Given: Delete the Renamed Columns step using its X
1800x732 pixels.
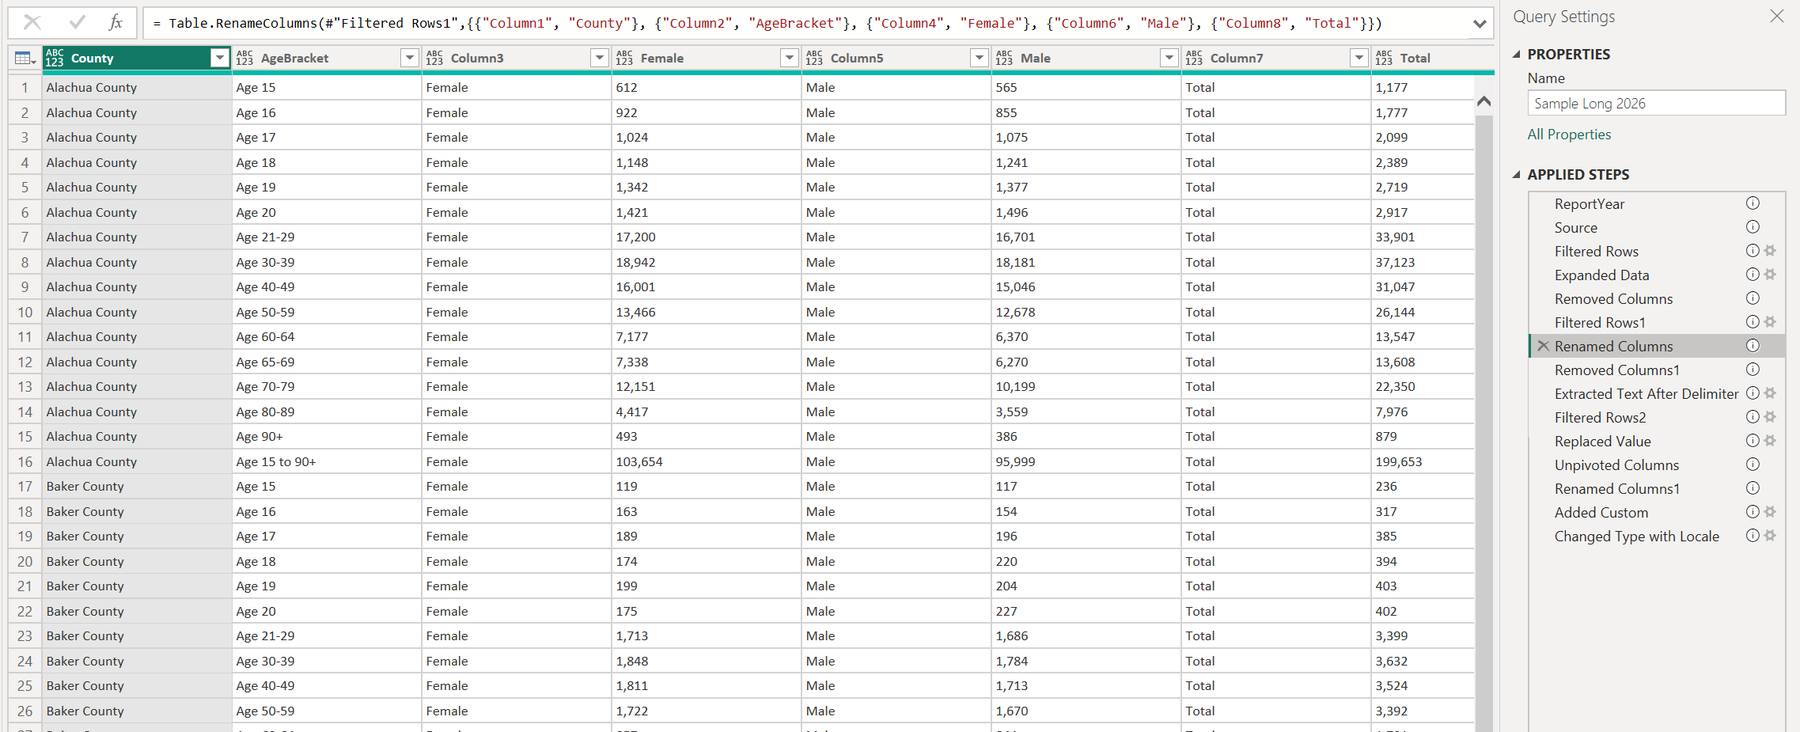Looking at the screenshot, I should [x=1543, y=346].
